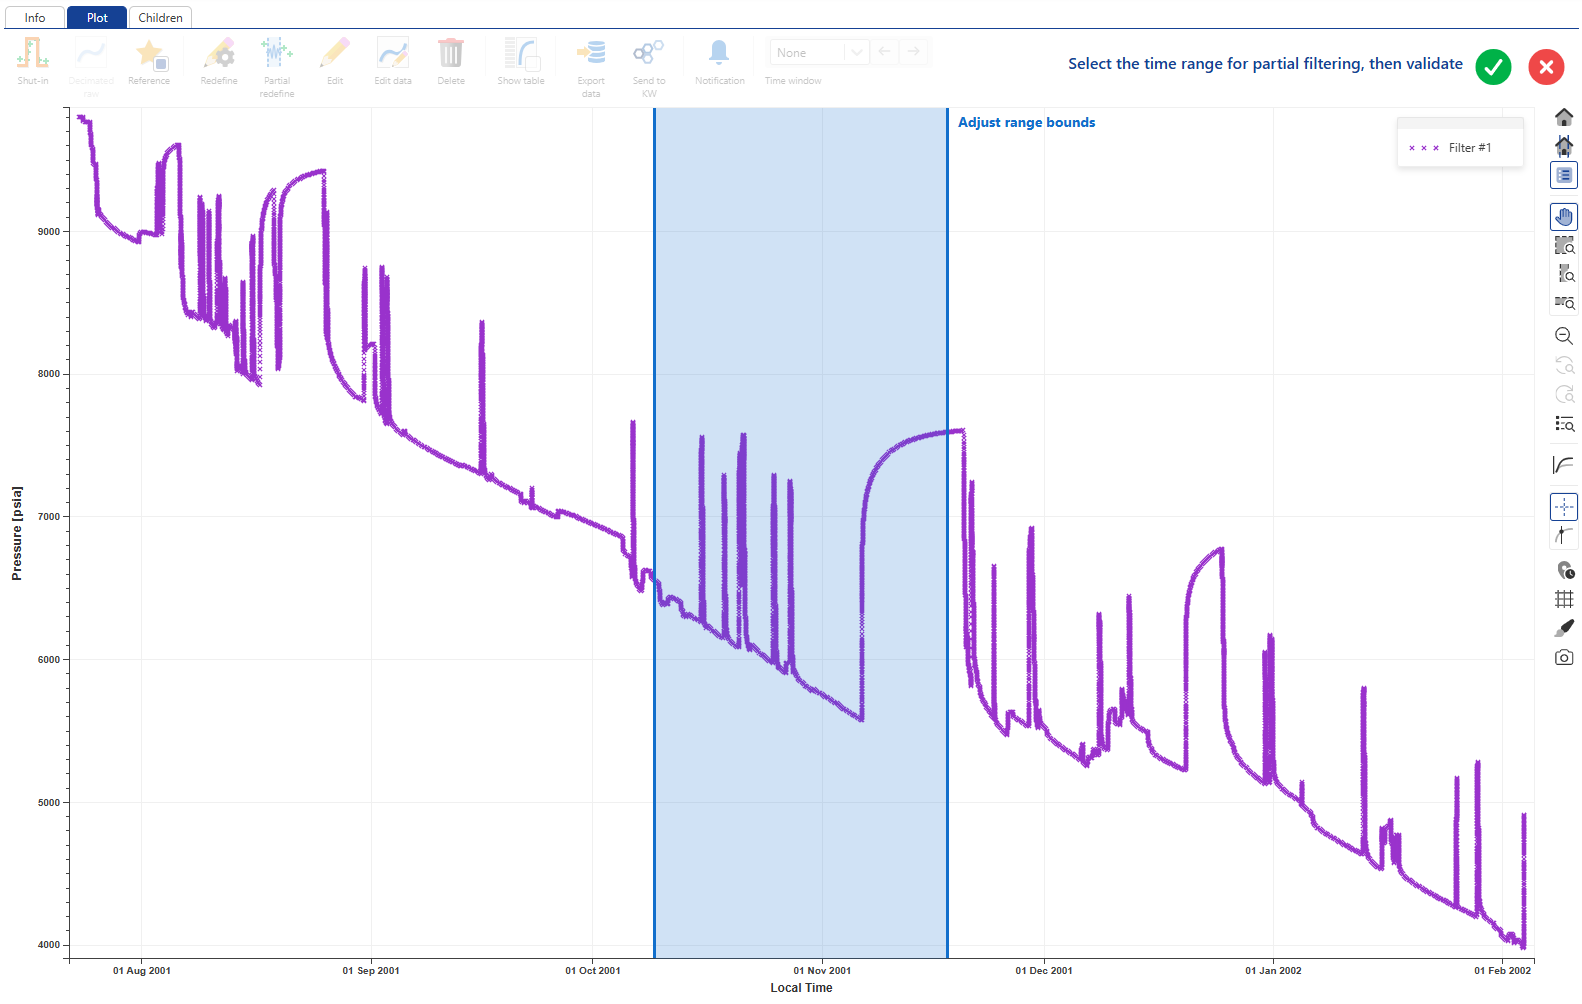Select the pan hand tool

(1564, 217)
